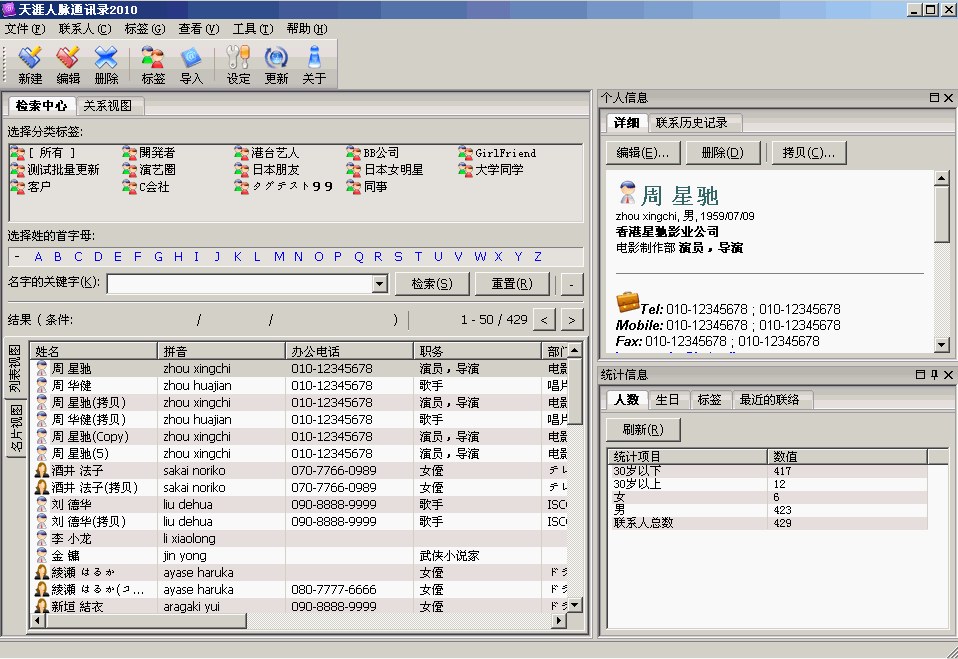
Task: Click the 删除(D) button in details
Action: [x=723, y=153]
